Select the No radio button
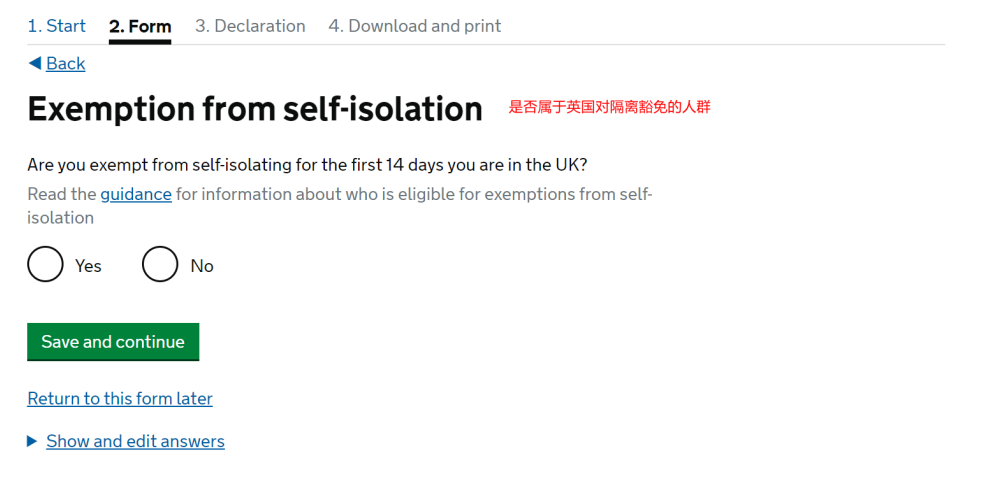The height and width of the screenshot is (479, 988). (160, 264)
